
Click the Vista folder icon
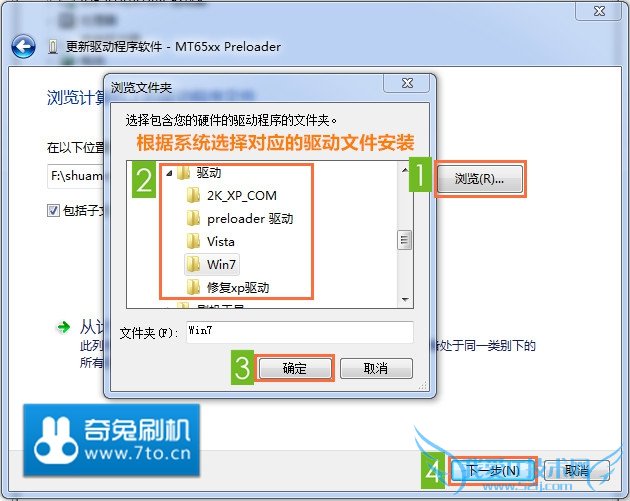[x=193, y=241]
